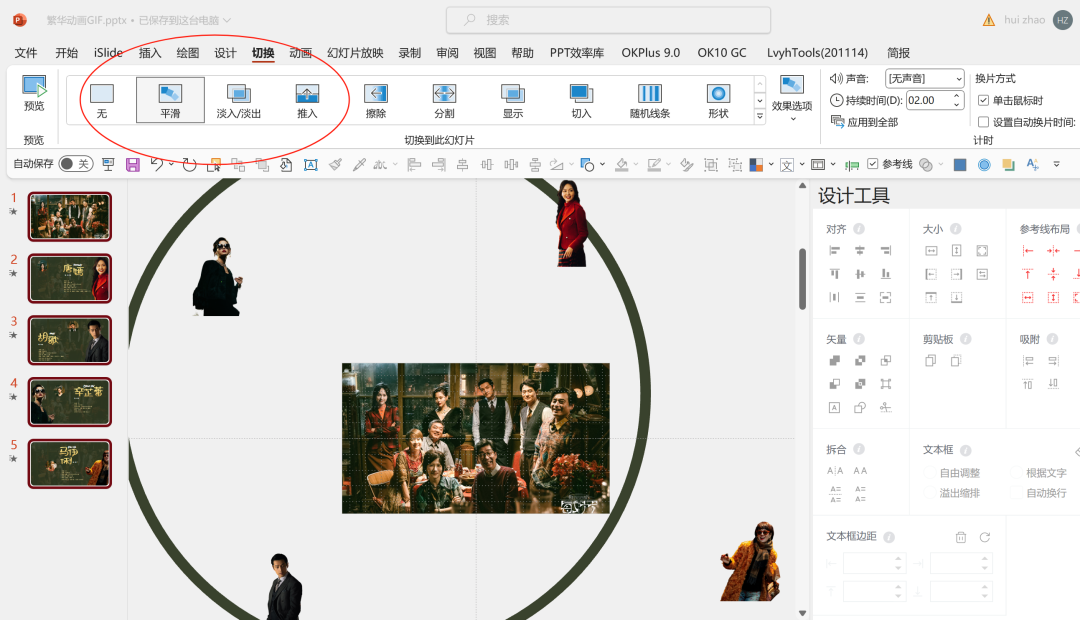Click align-right icon in 对齐 section

[x=886, y=251]
